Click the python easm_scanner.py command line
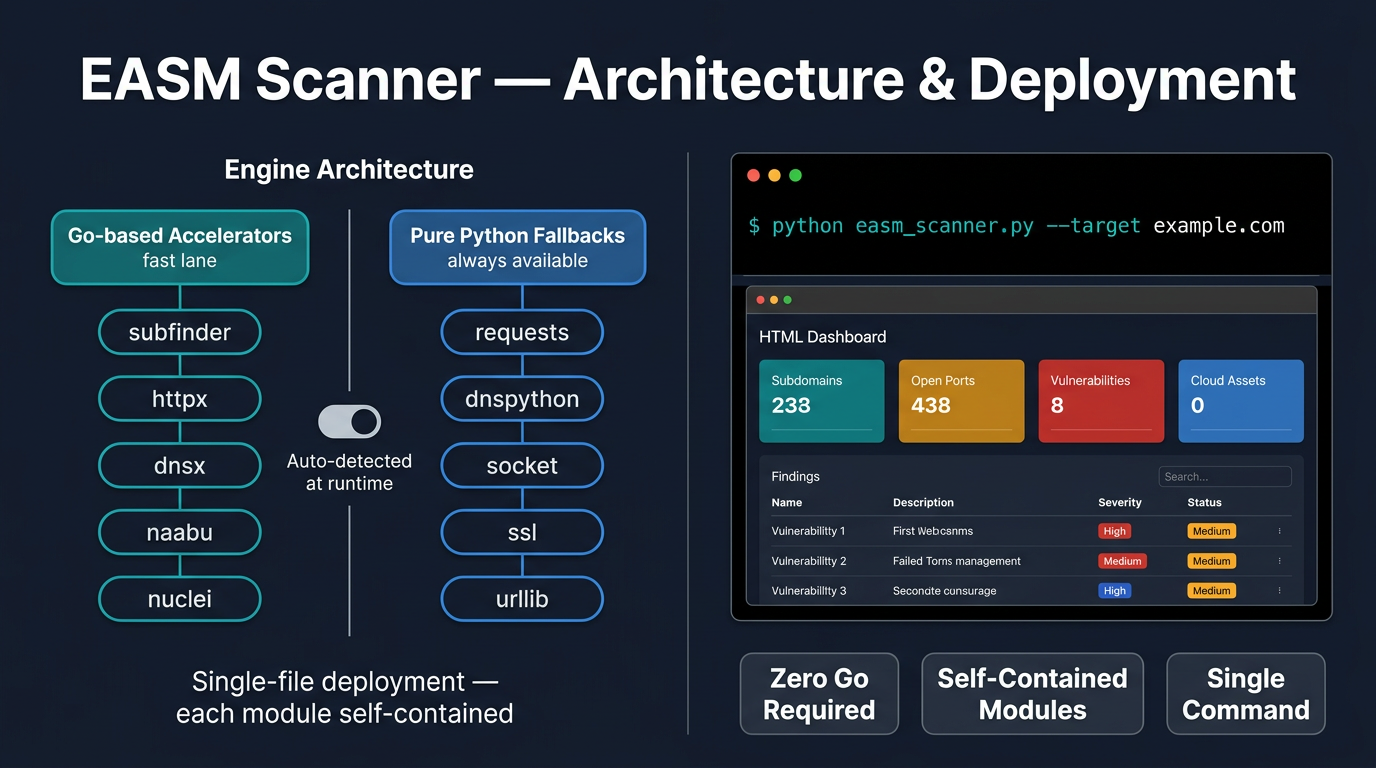The image size is (1376, 768). (1016, 226)
